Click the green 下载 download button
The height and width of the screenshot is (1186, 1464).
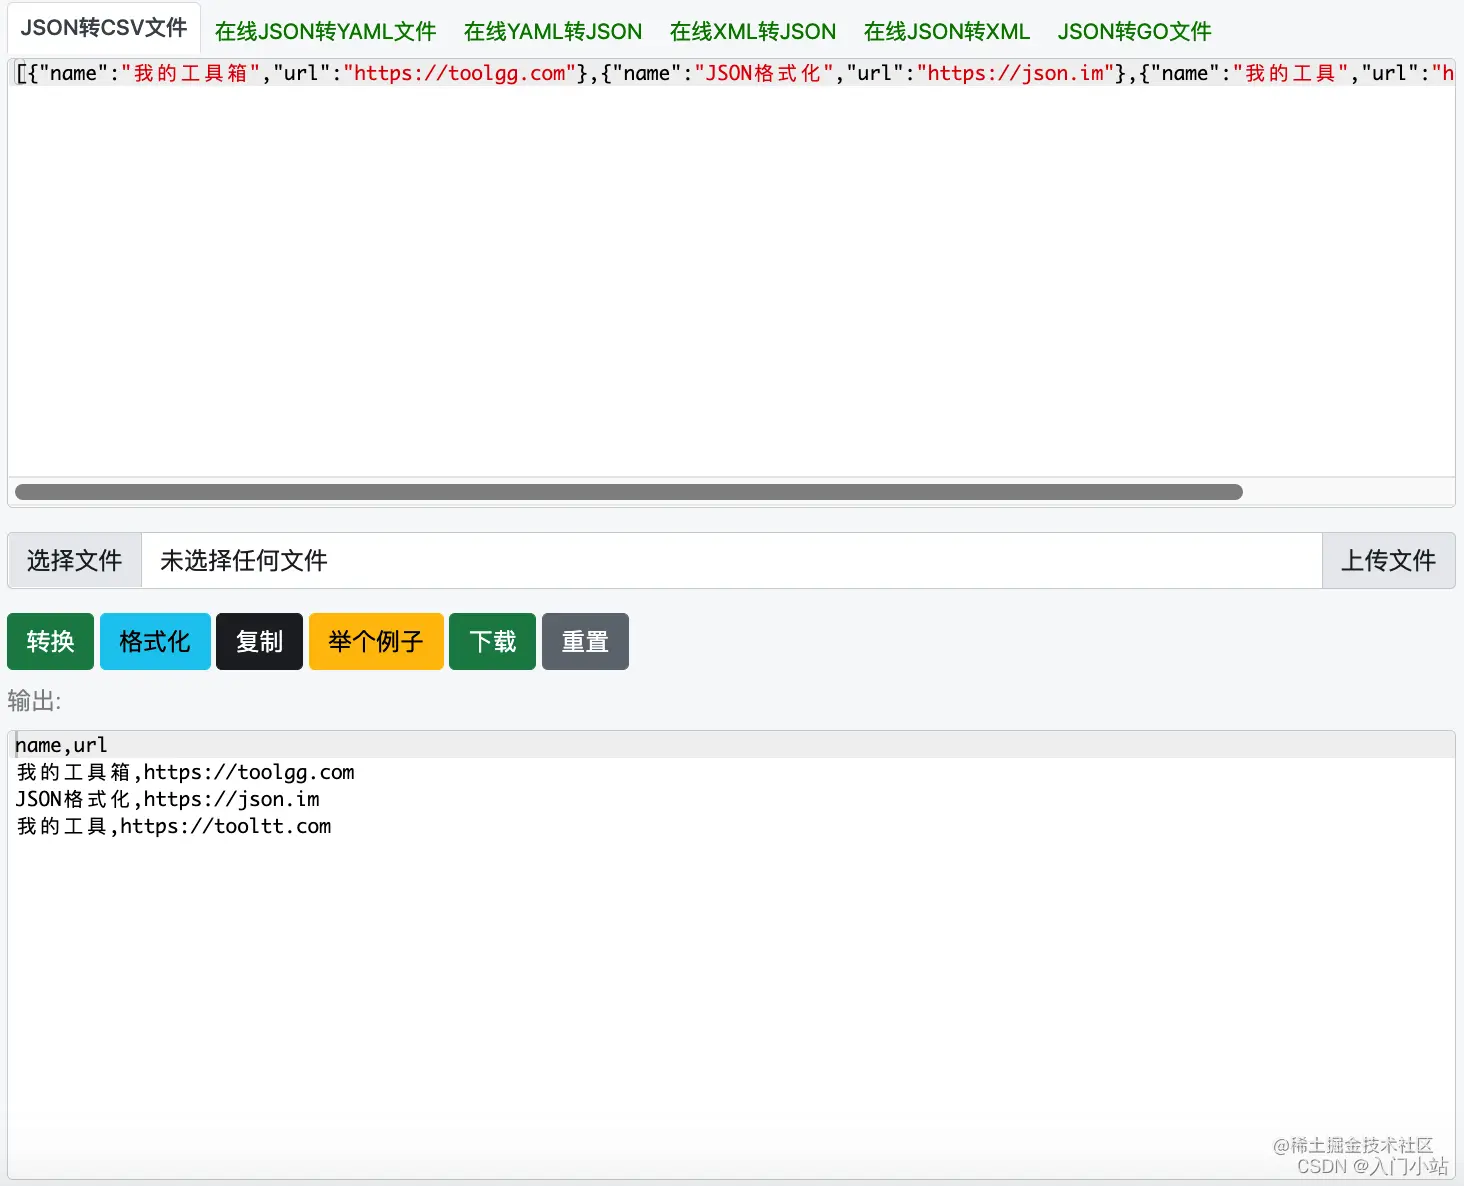[x=492, y=641]
